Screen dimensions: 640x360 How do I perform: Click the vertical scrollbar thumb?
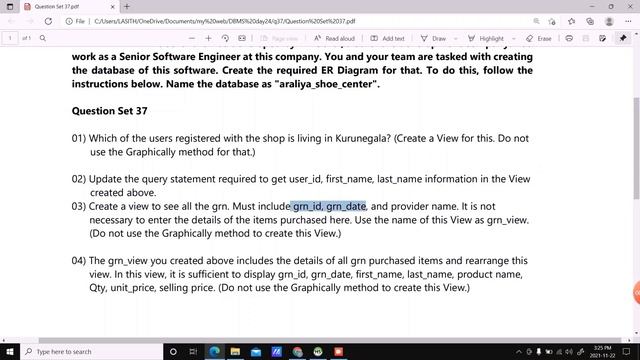click(x=636, y=147)
